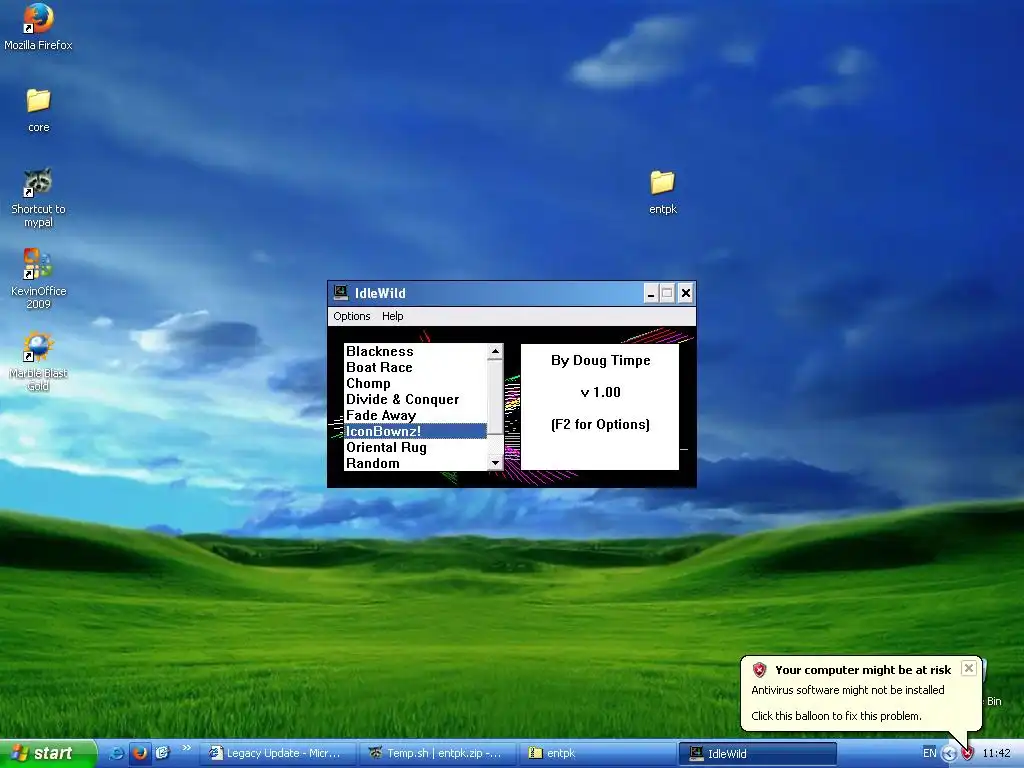The image size is (1024, 768).
Task: Select Chomp in the screensaver list
Action: click(x=415, y=383)
